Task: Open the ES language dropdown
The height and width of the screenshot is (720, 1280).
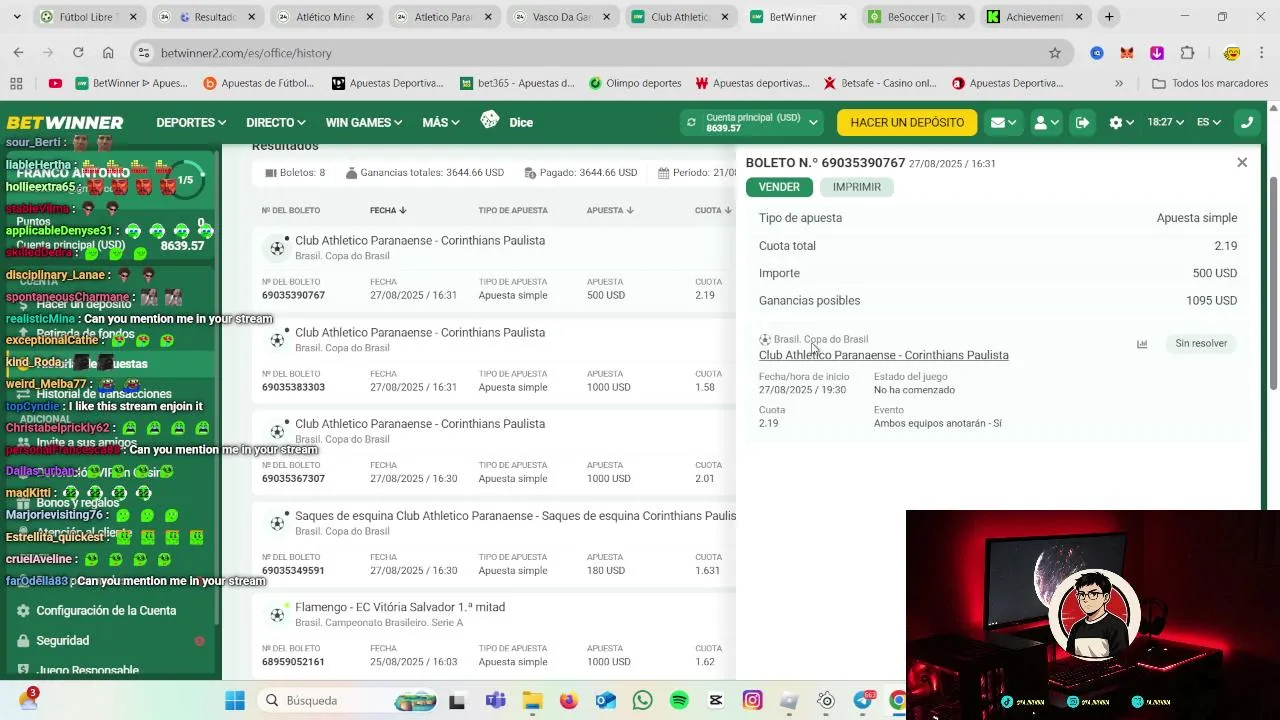Action: tap(1209, 122)
